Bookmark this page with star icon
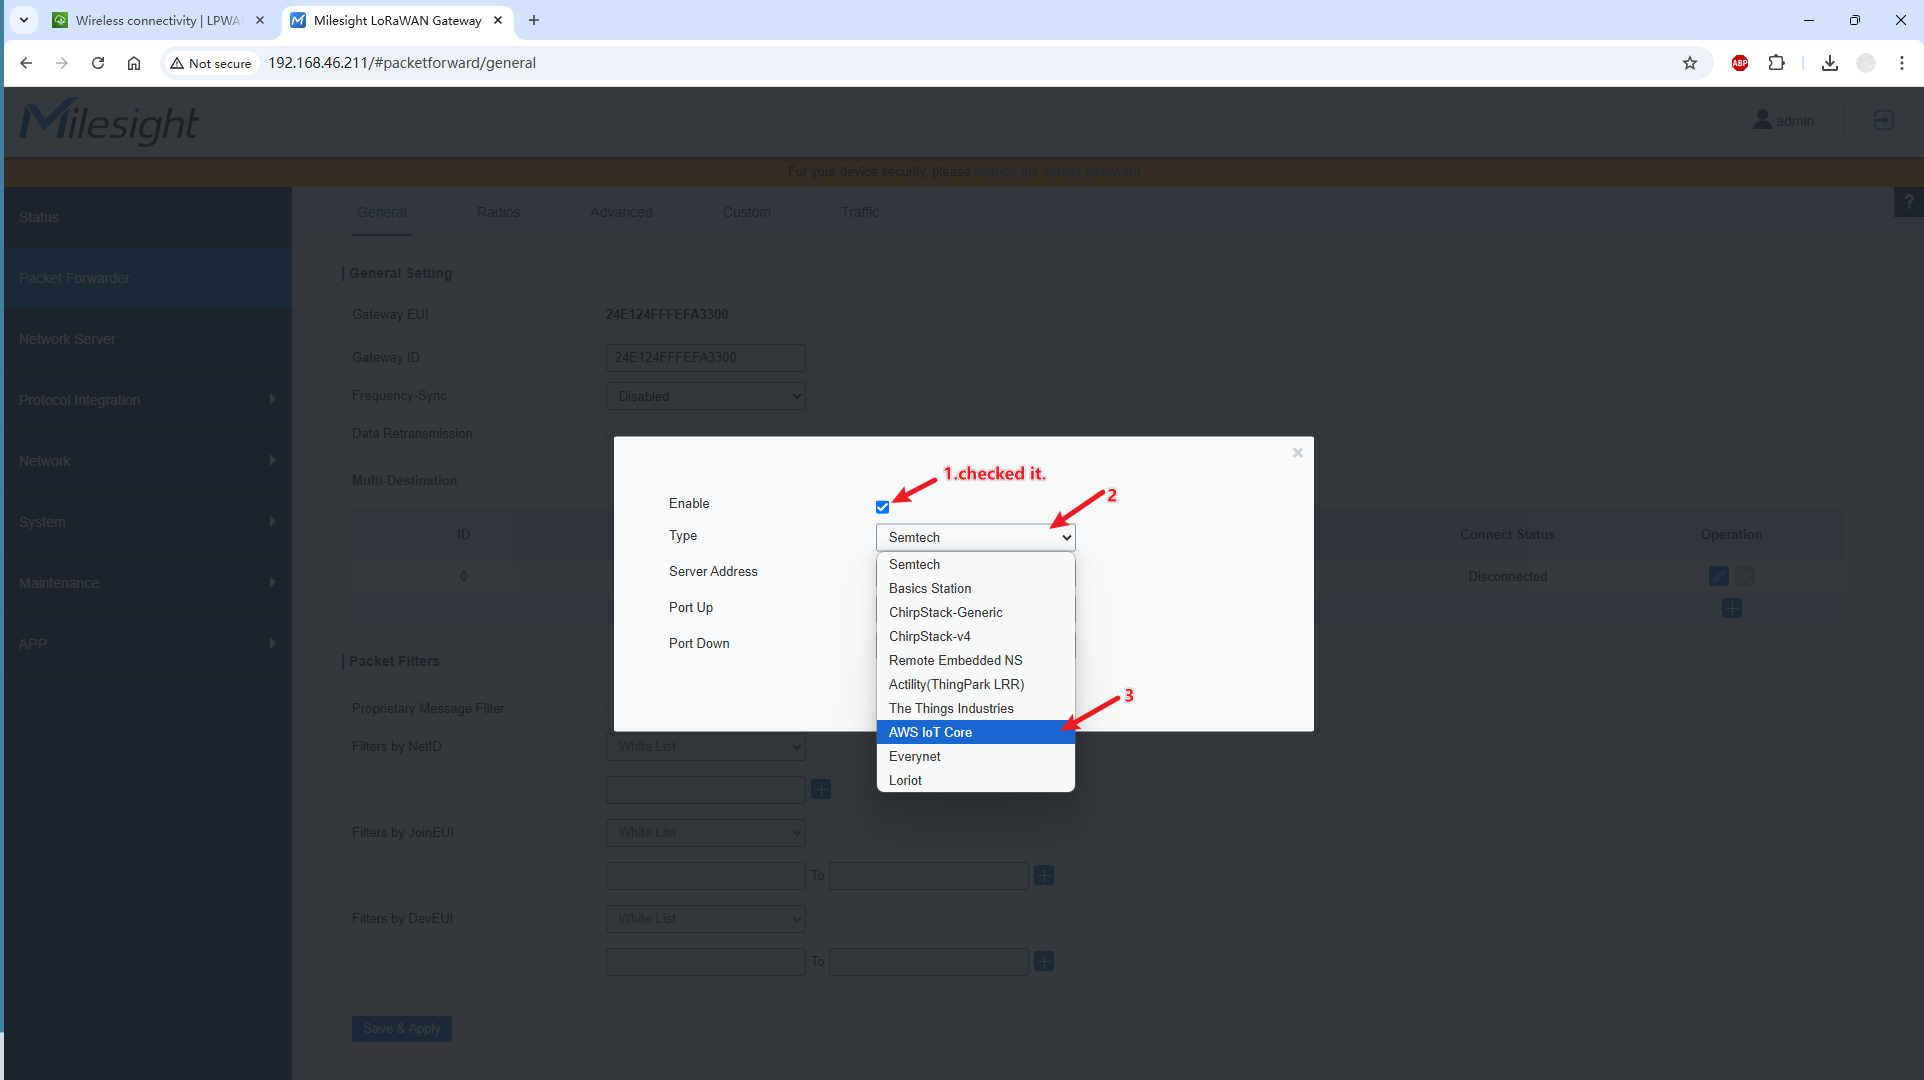This screenshot has width=1924, height=1080. click(x=1690, y=63)
